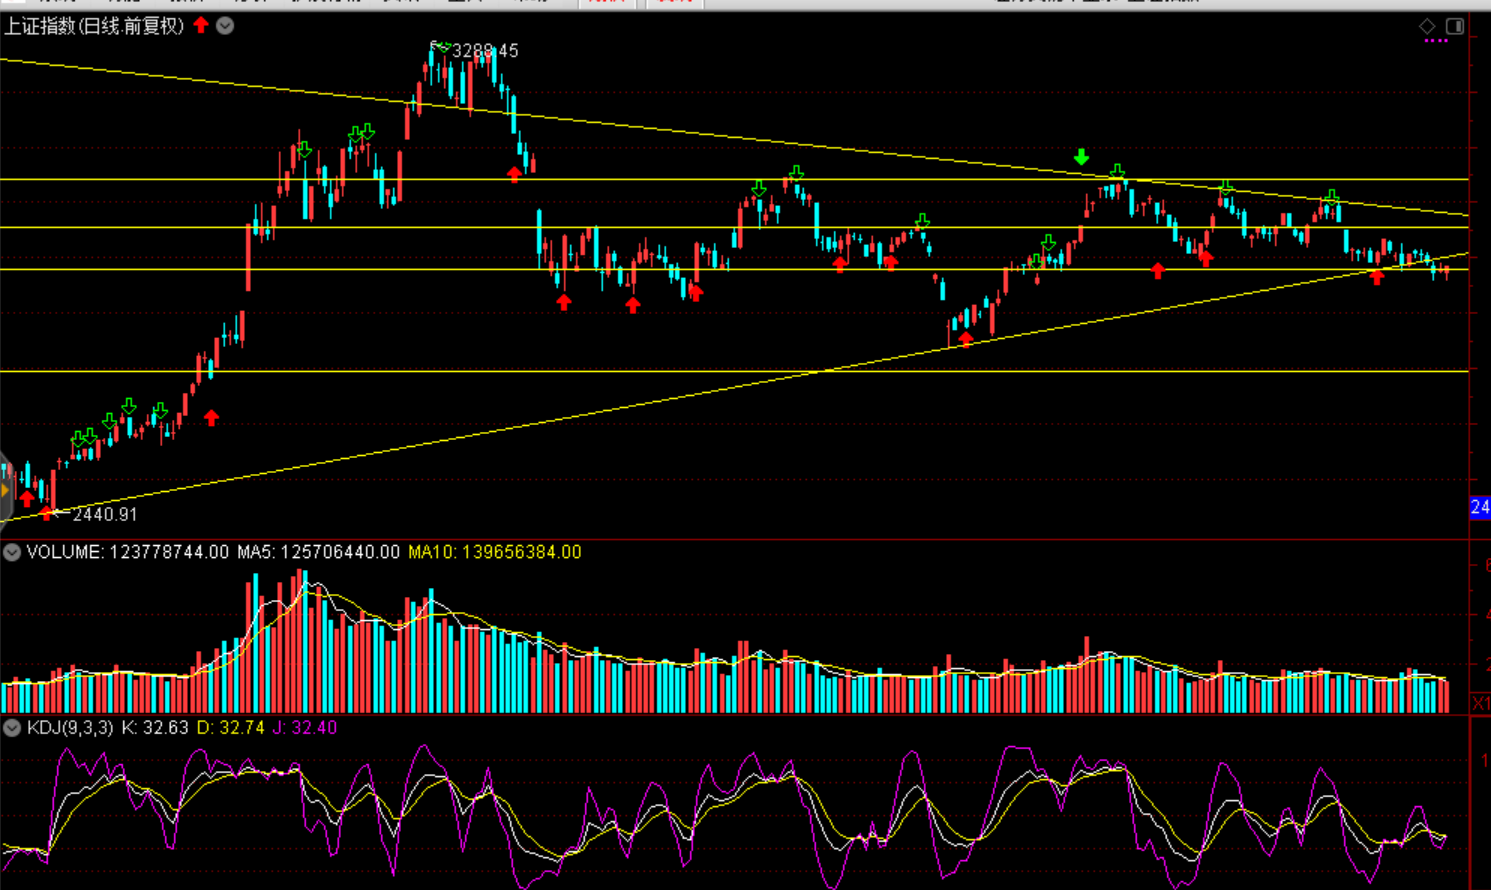1491x890 pixels.
Task: Click the 2440.91 low price label
Action: 105,514
